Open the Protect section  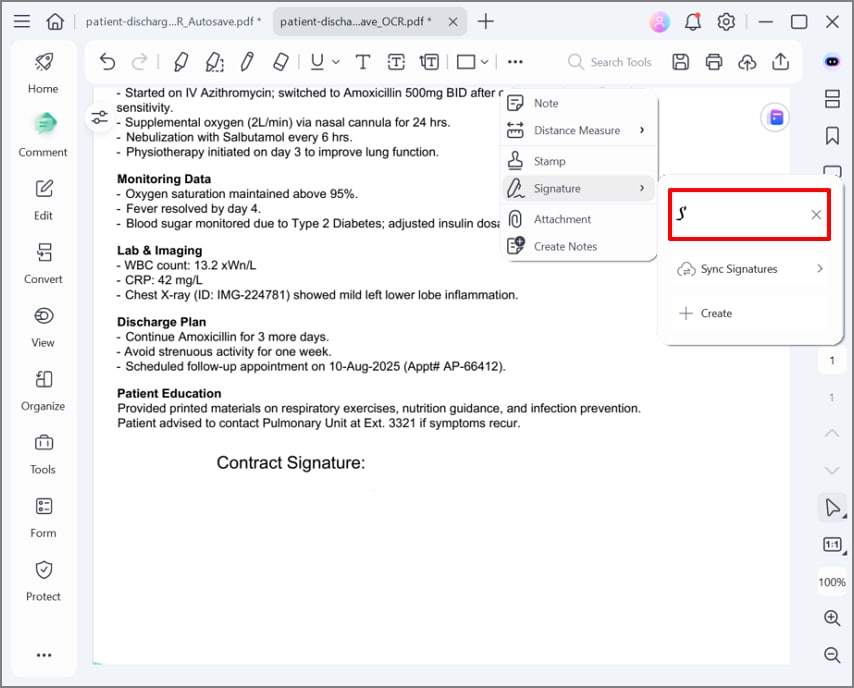click(x=42, y=580)
